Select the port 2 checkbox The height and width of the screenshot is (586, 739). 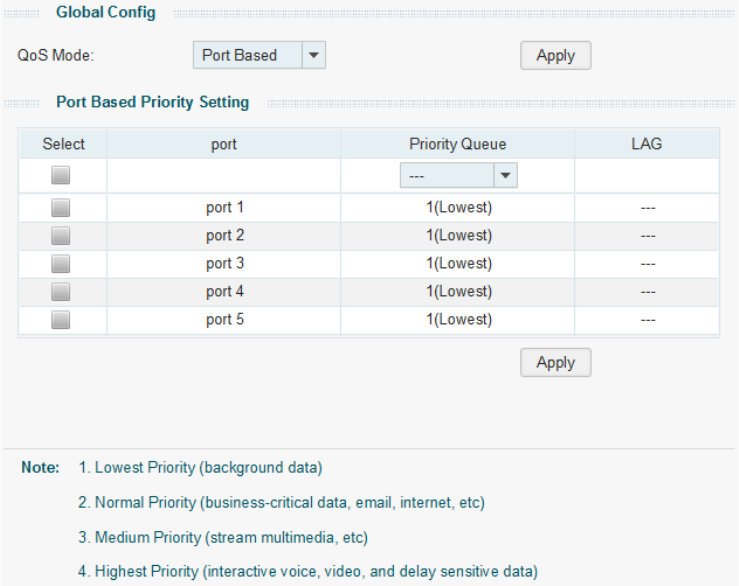[61, 236]
